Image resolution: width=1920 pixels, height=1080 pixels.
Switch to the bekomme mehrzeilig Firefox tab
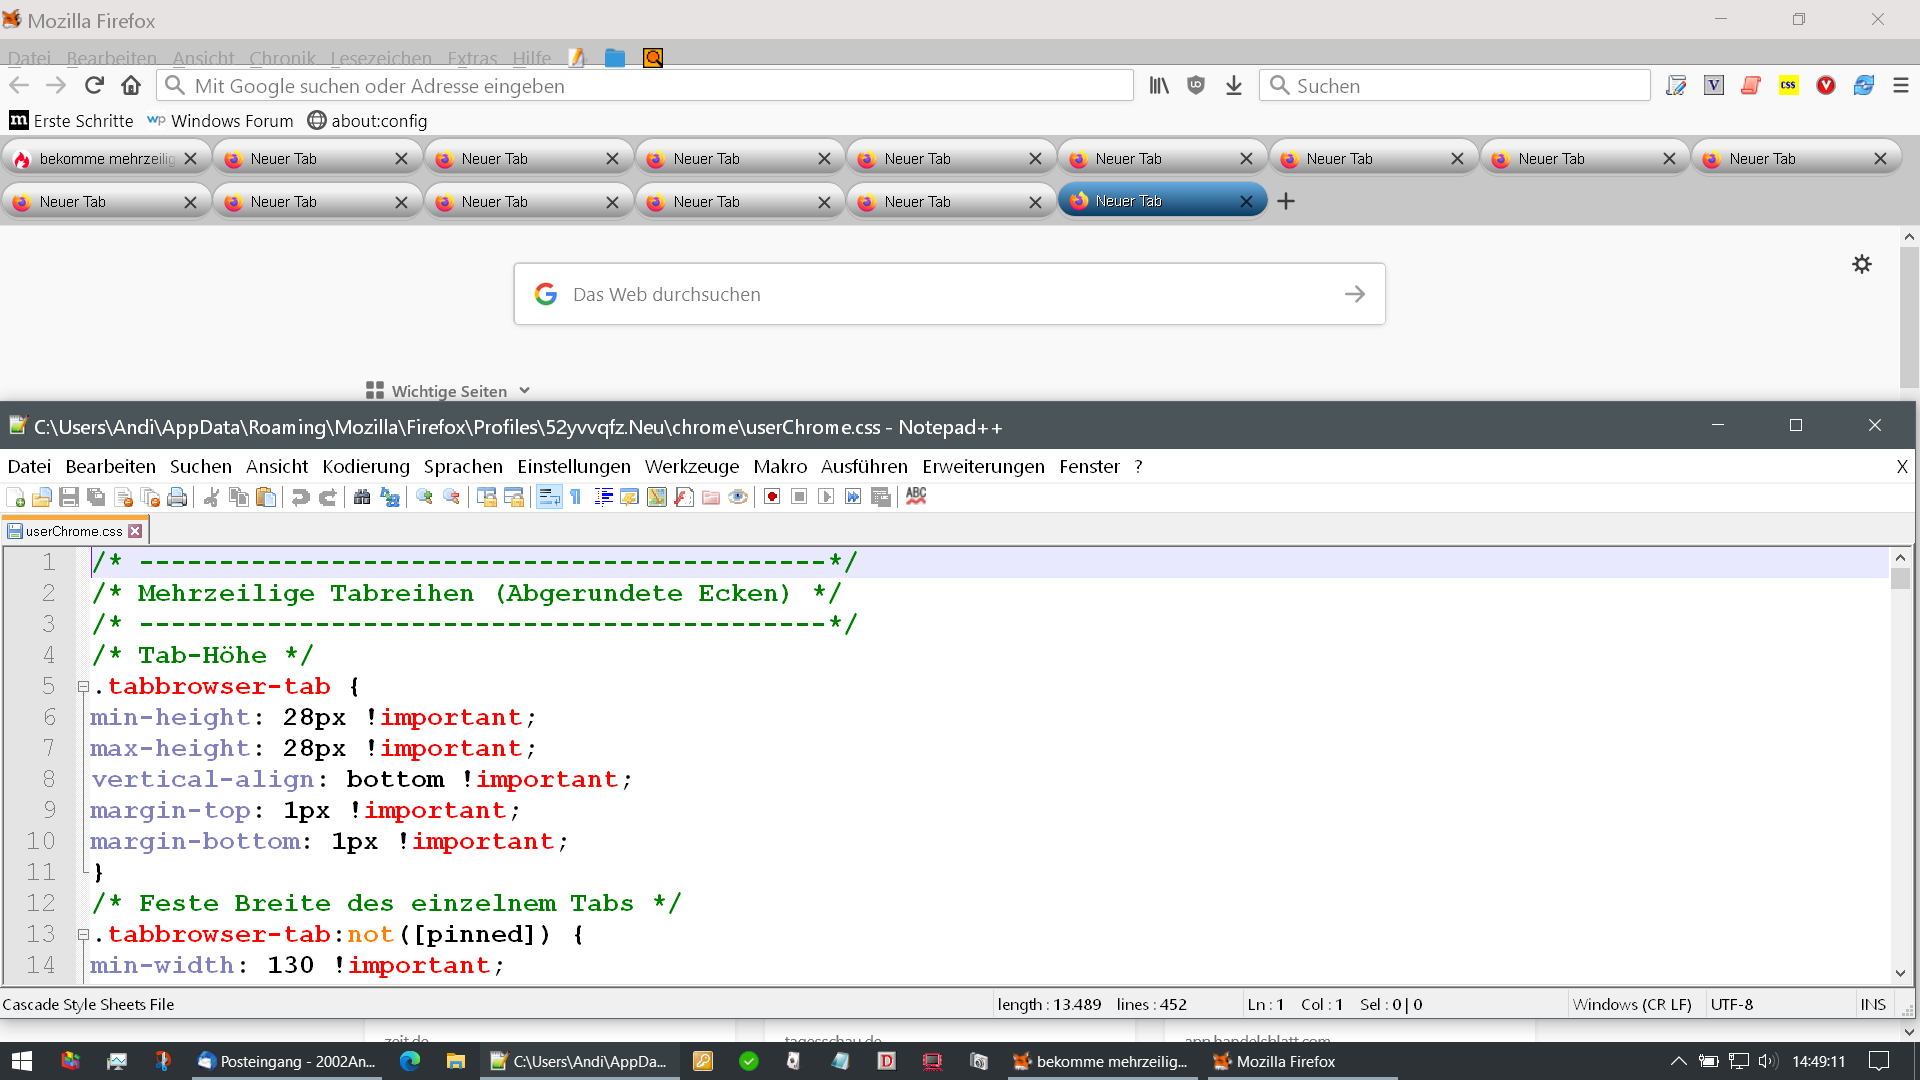100,159
